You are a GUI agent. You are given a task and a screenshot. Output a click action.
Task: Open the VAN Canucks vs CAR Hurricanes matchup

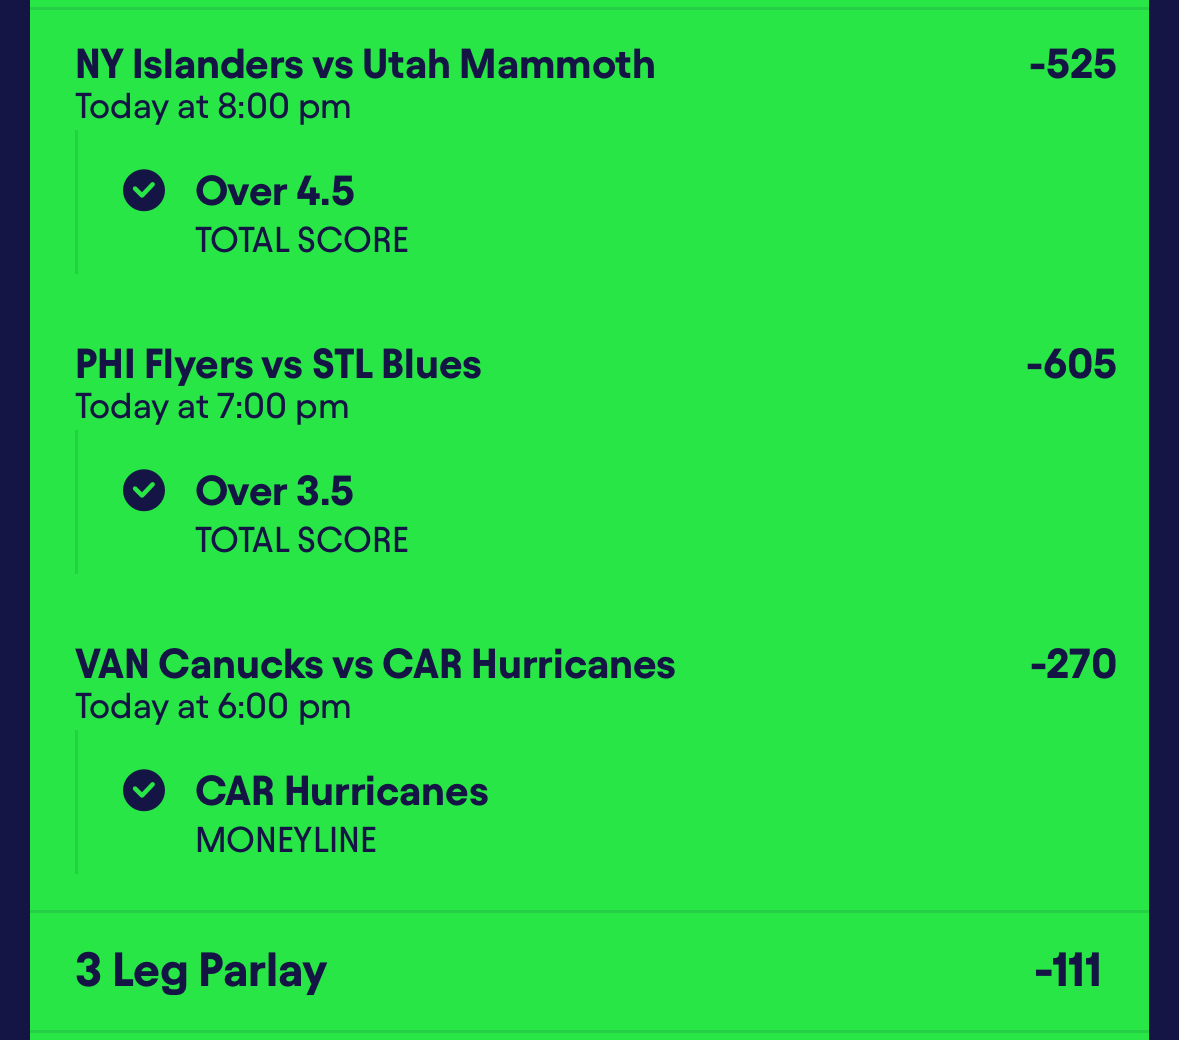(x=375, y=665)
